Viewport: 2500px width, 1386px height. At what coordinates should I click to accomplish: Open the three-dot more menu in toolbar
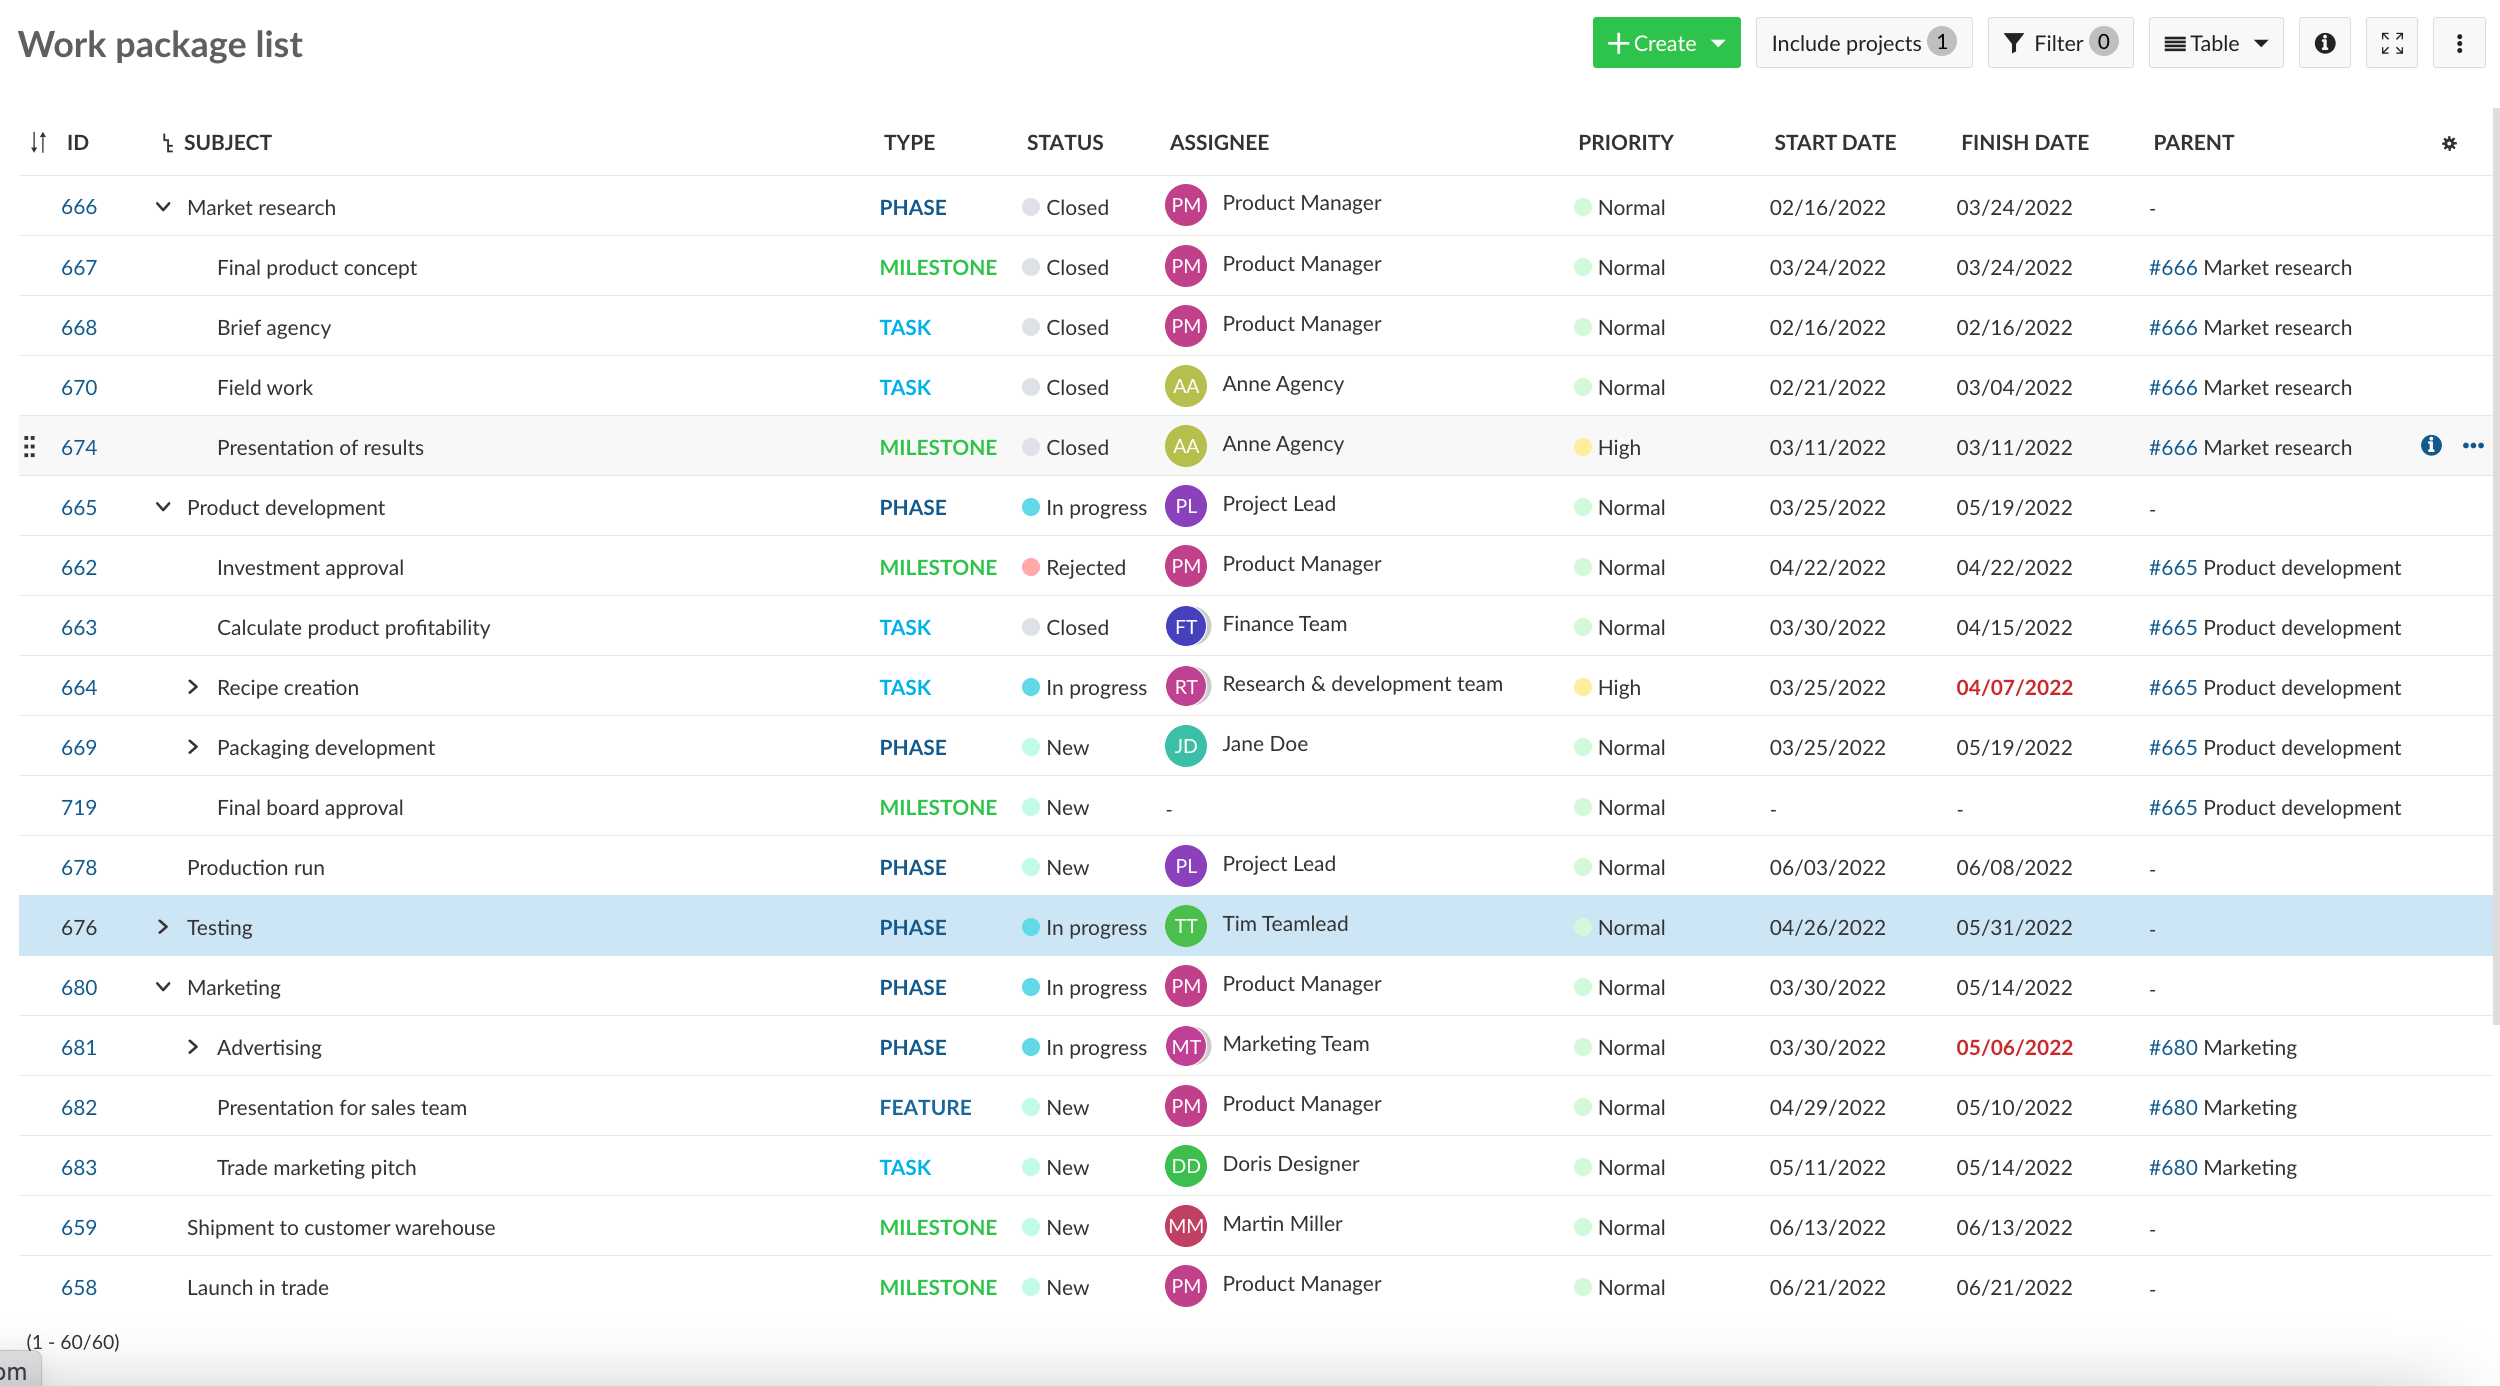coord(2459,43)
